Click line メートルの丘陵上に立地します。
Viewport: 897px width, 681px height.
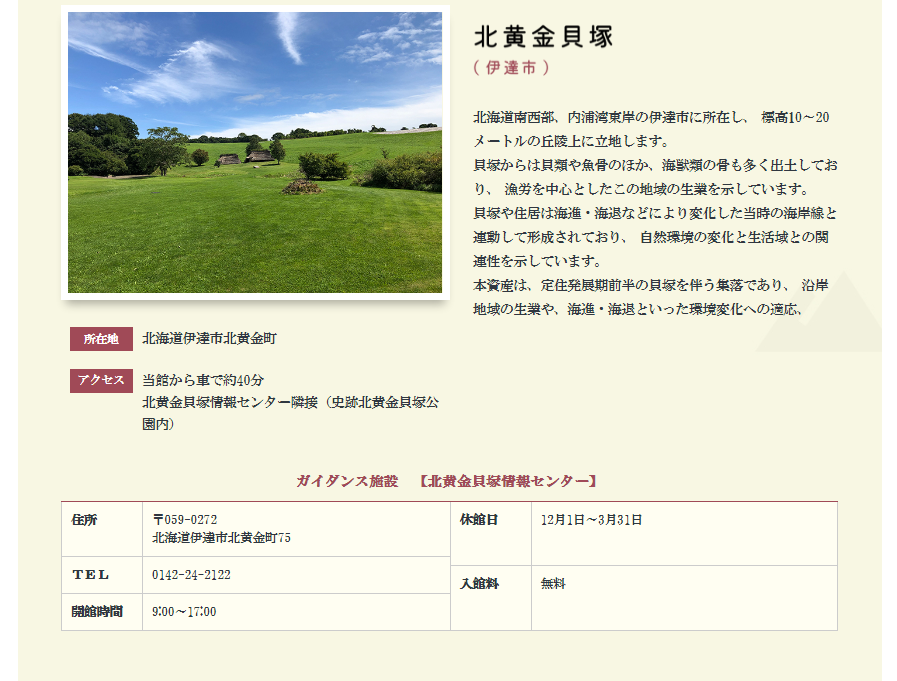(x=571, y=141)
